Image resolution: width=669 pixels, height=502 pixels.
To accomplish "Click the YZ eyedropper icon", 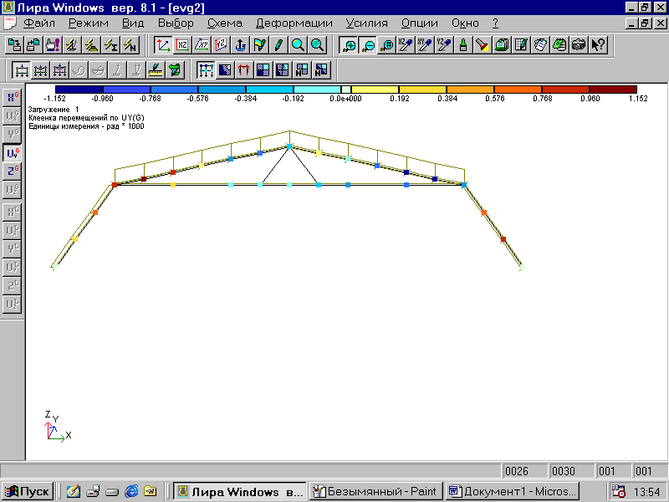I will click(x=444, y=45).
